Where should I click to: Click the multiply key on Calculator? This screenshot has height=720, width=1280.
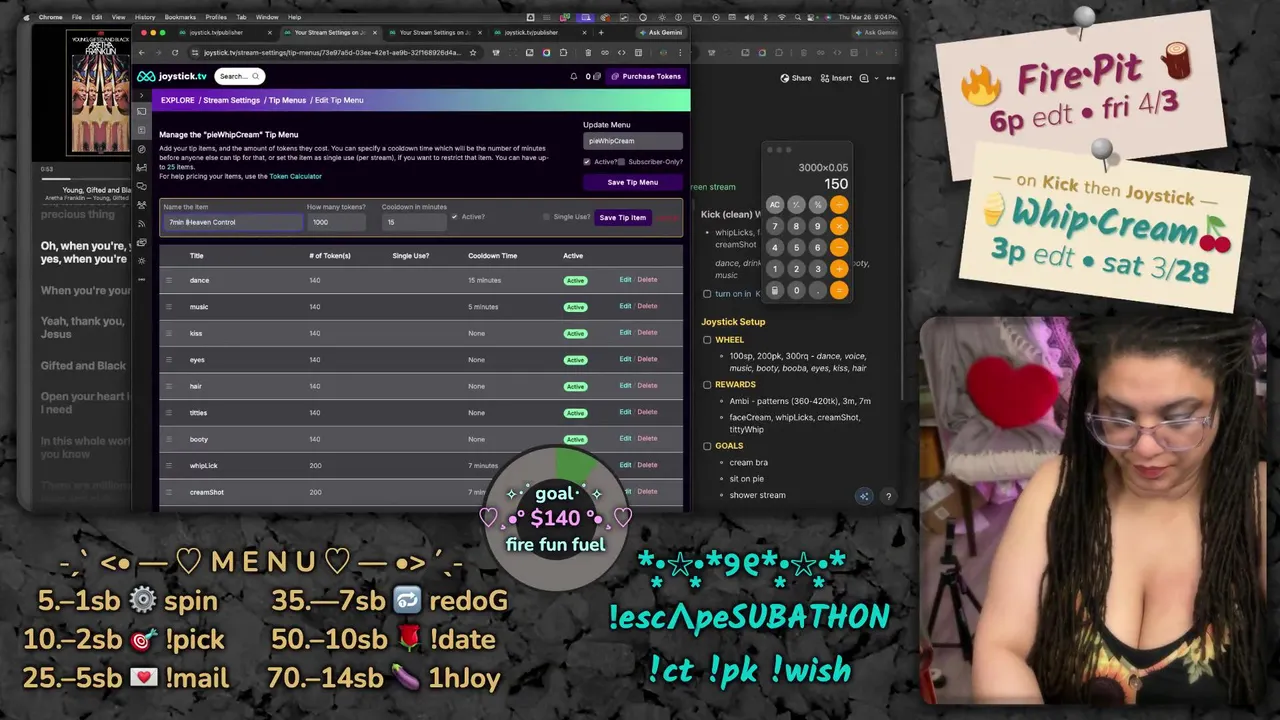pyautogui.click(x=839, y=226)
